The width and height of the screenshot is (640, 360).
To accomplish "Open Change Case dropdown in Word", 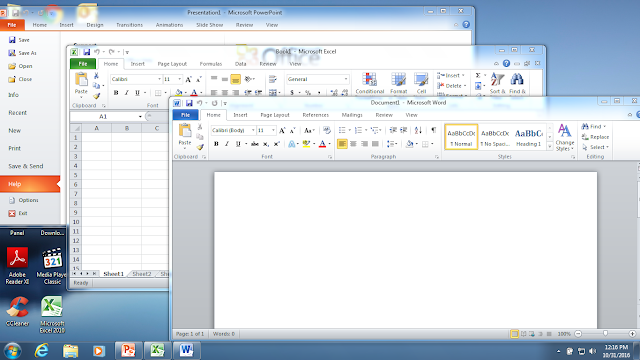I will (309, 131).
